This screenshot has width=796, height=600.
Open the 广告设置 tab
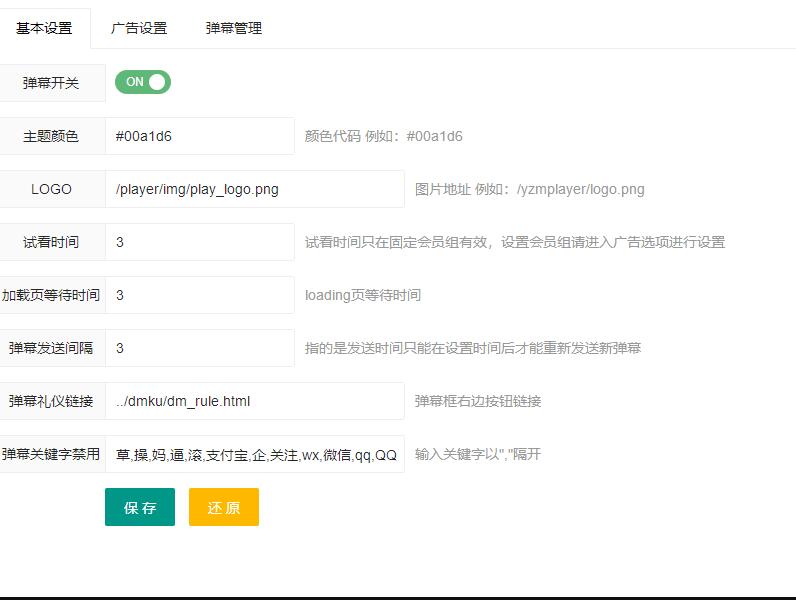click(x=139, y=28)
